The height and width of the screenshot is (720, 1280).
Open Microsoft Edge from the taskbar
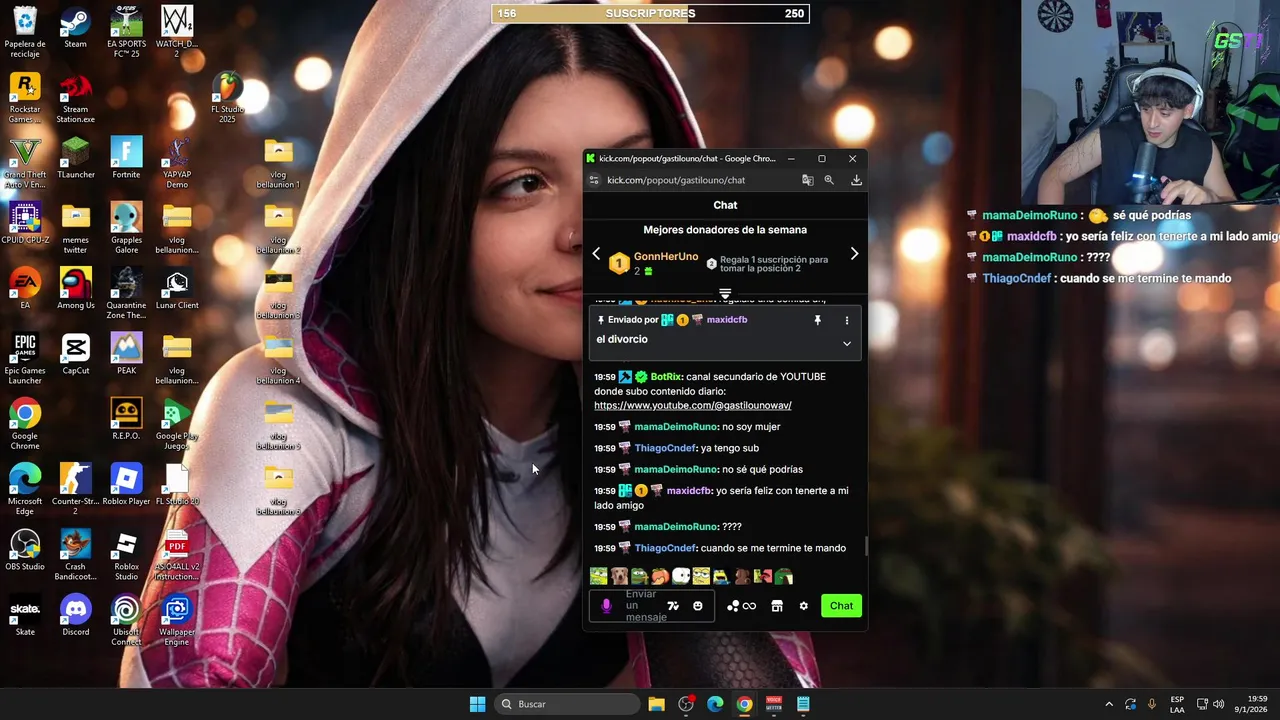pos(715,704)
